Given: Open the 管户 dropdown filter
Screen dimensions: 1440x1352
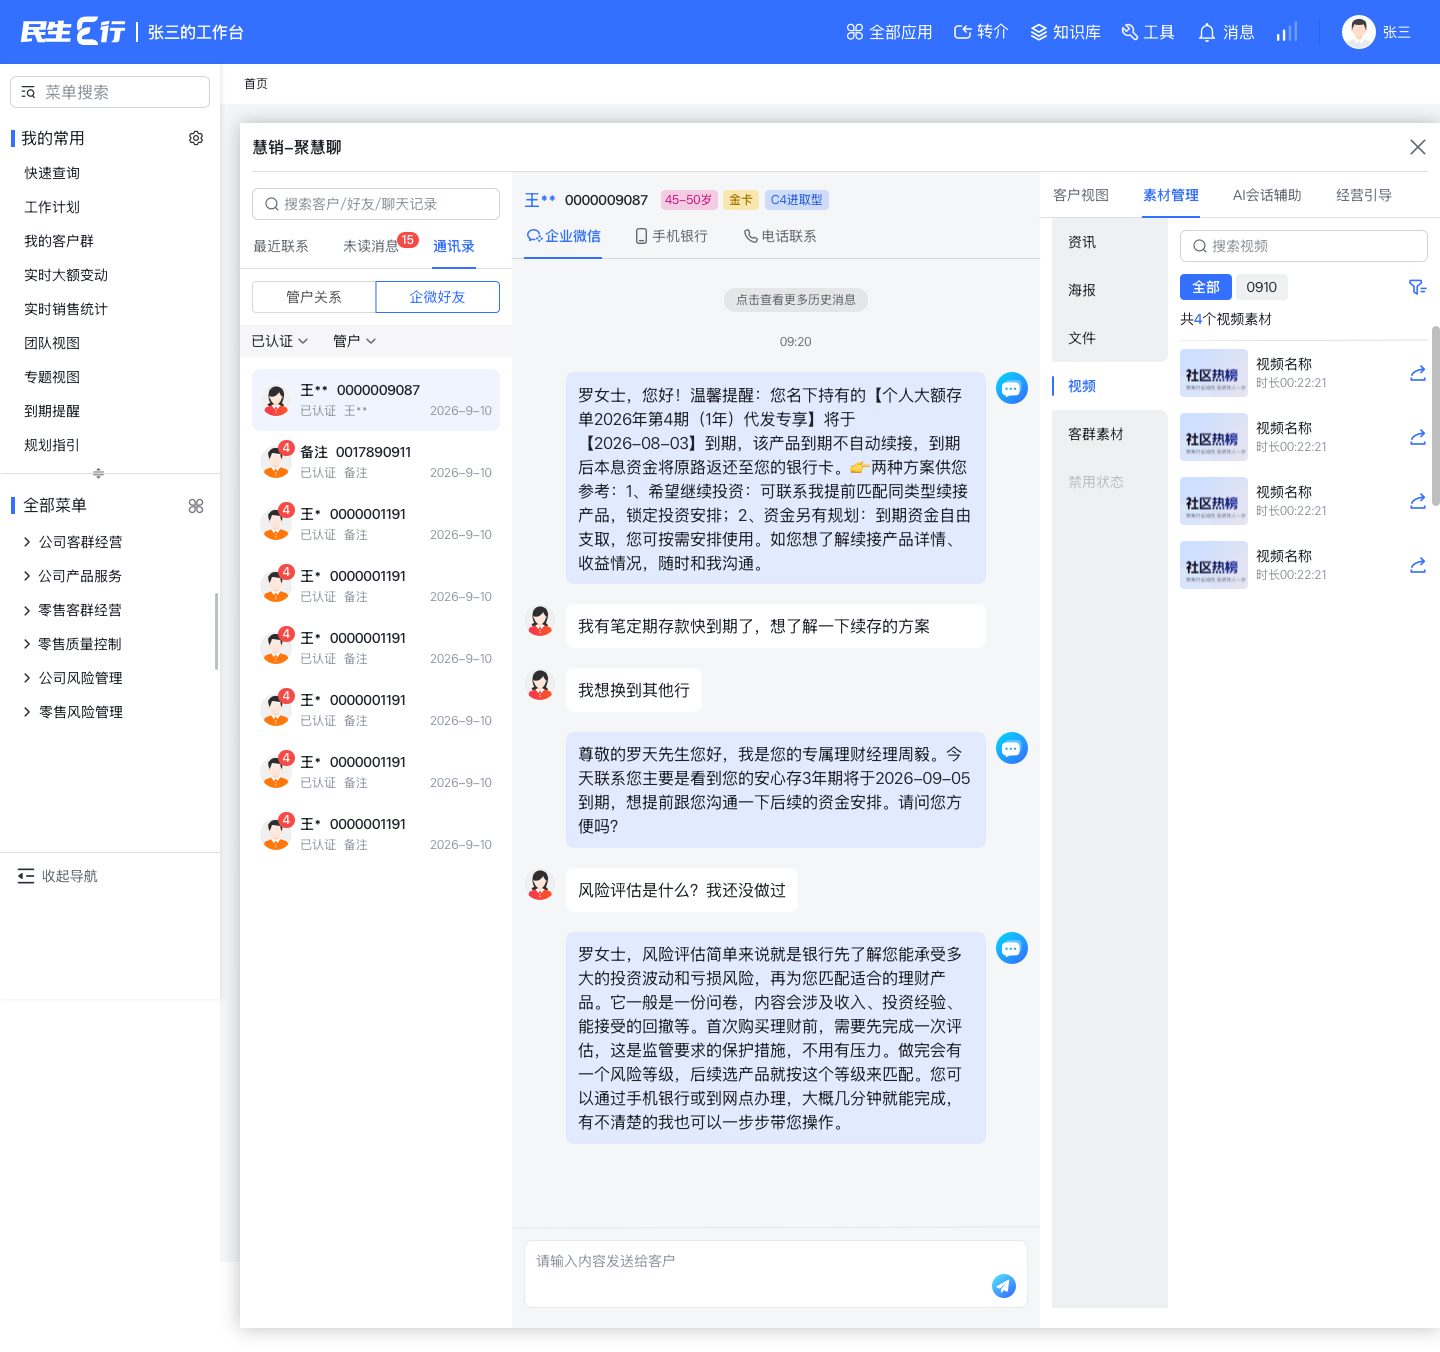Looking at the screenshot, I should click(x=354, y=341).
